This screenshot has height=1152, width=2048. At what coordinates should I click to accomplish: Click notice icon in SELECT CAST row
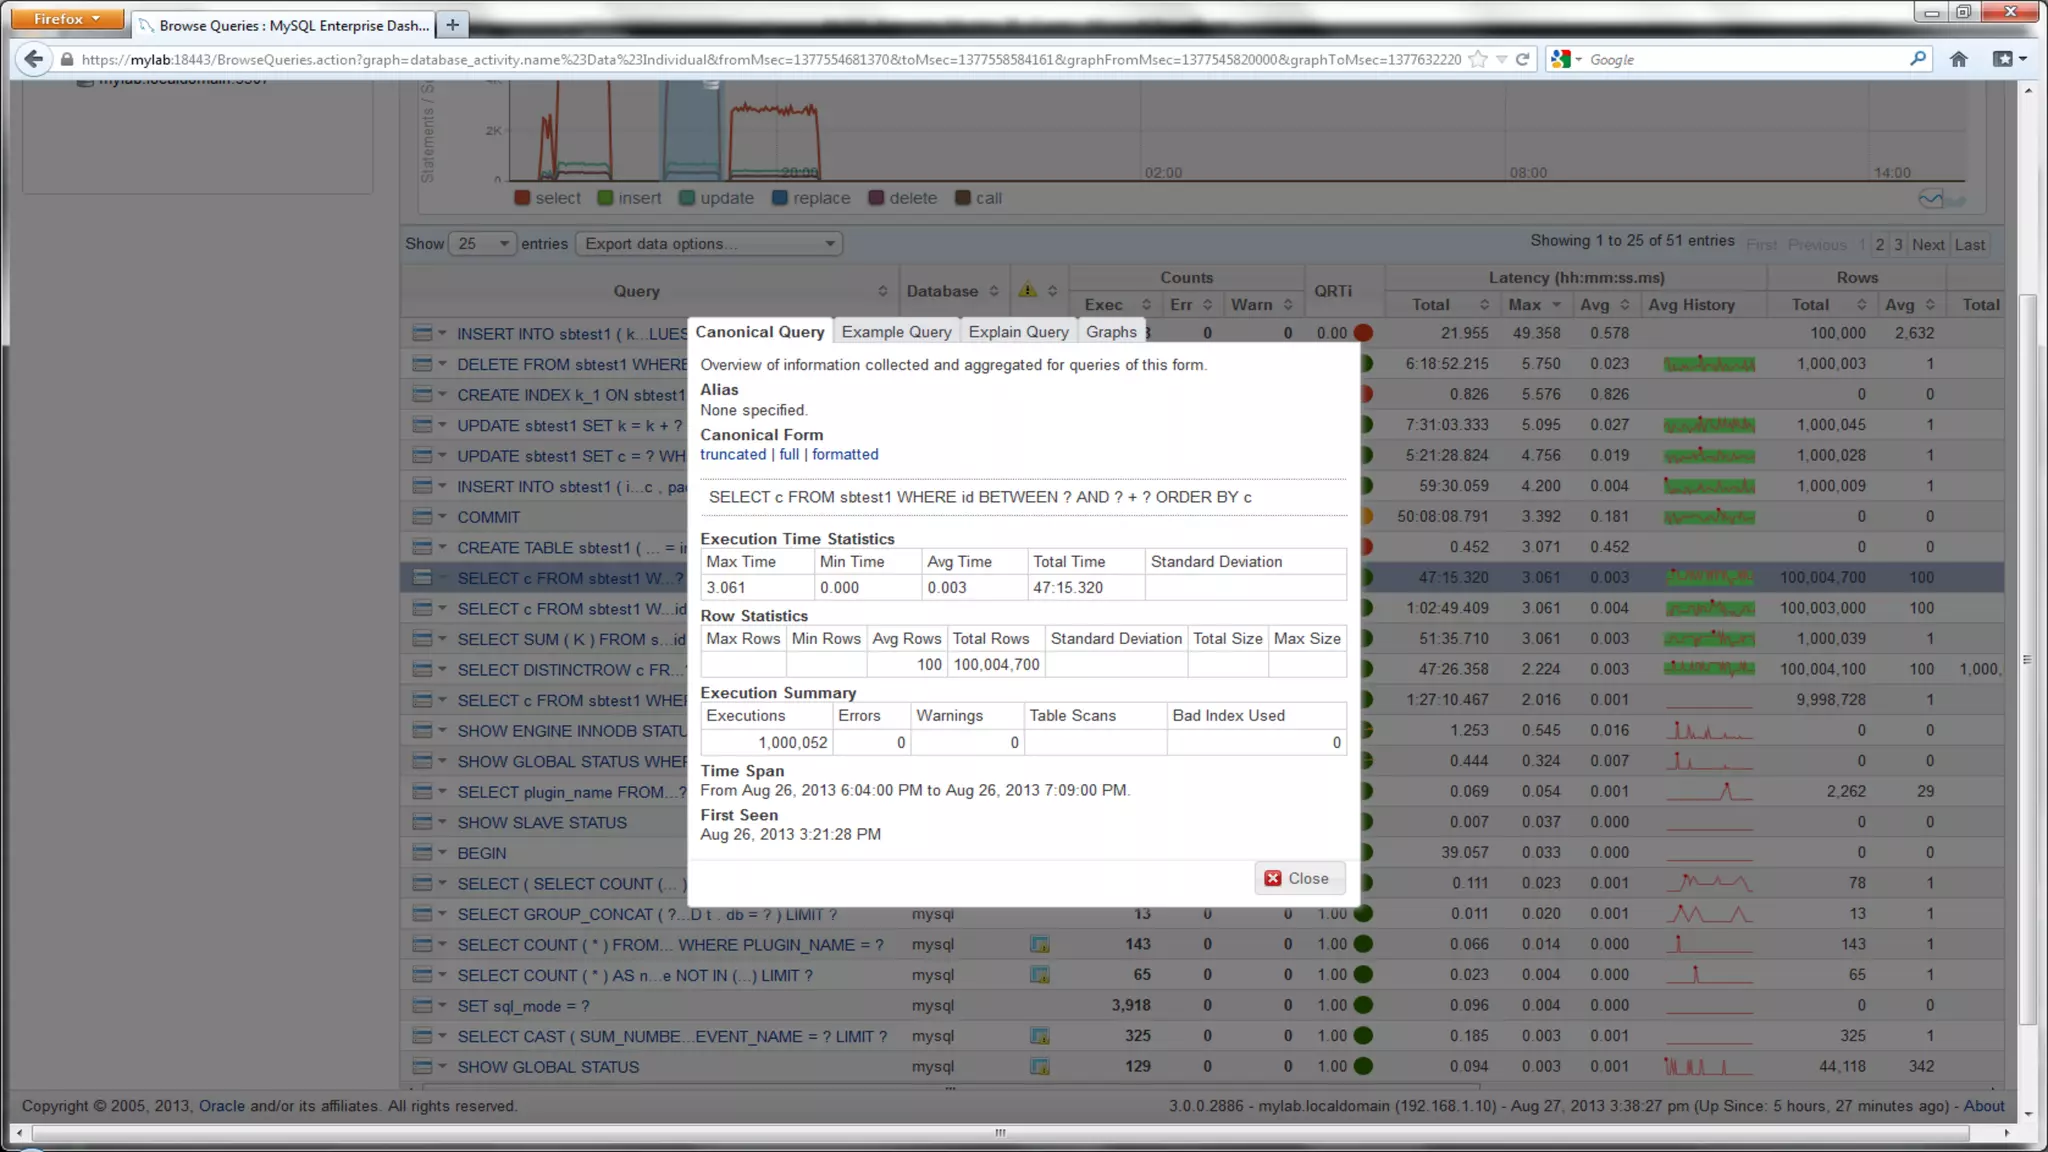pyautogui.click(x=1040, y=1036)
